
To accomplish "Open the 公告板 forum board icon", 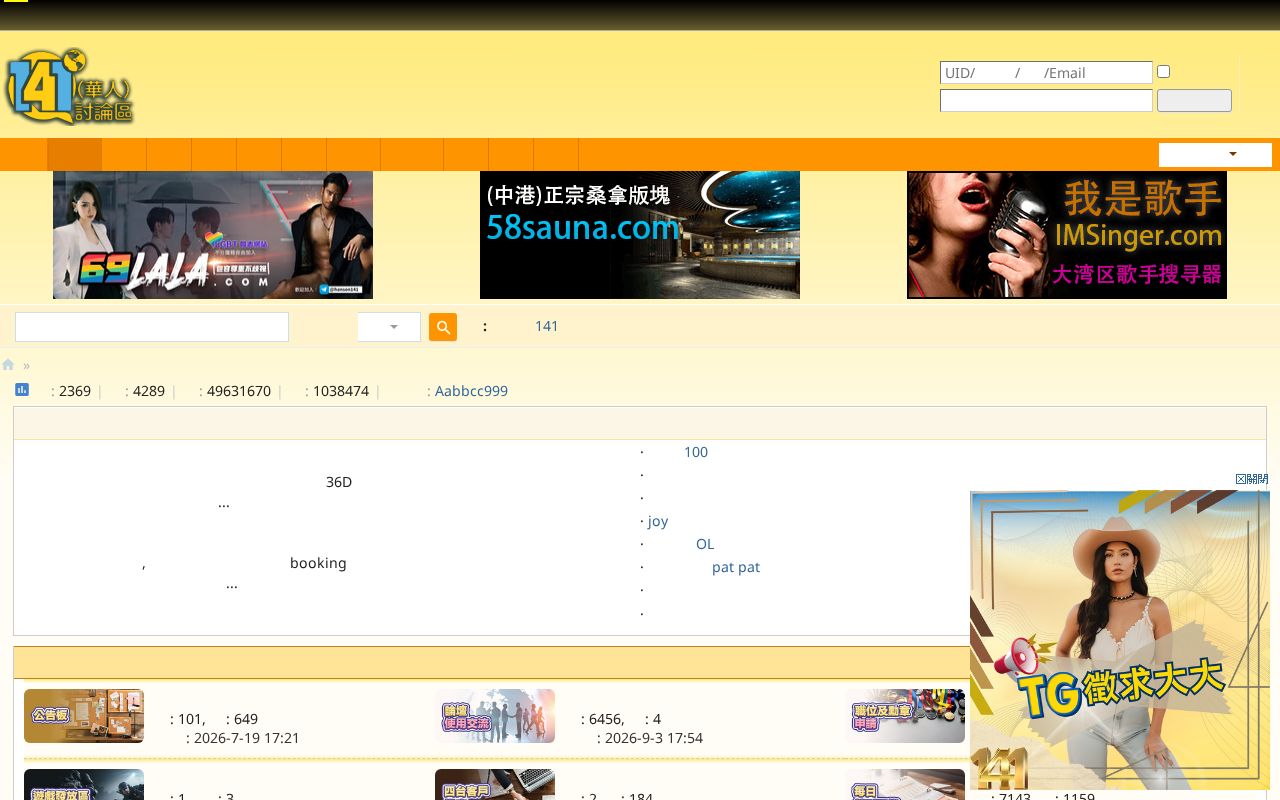I will (84, 716).
